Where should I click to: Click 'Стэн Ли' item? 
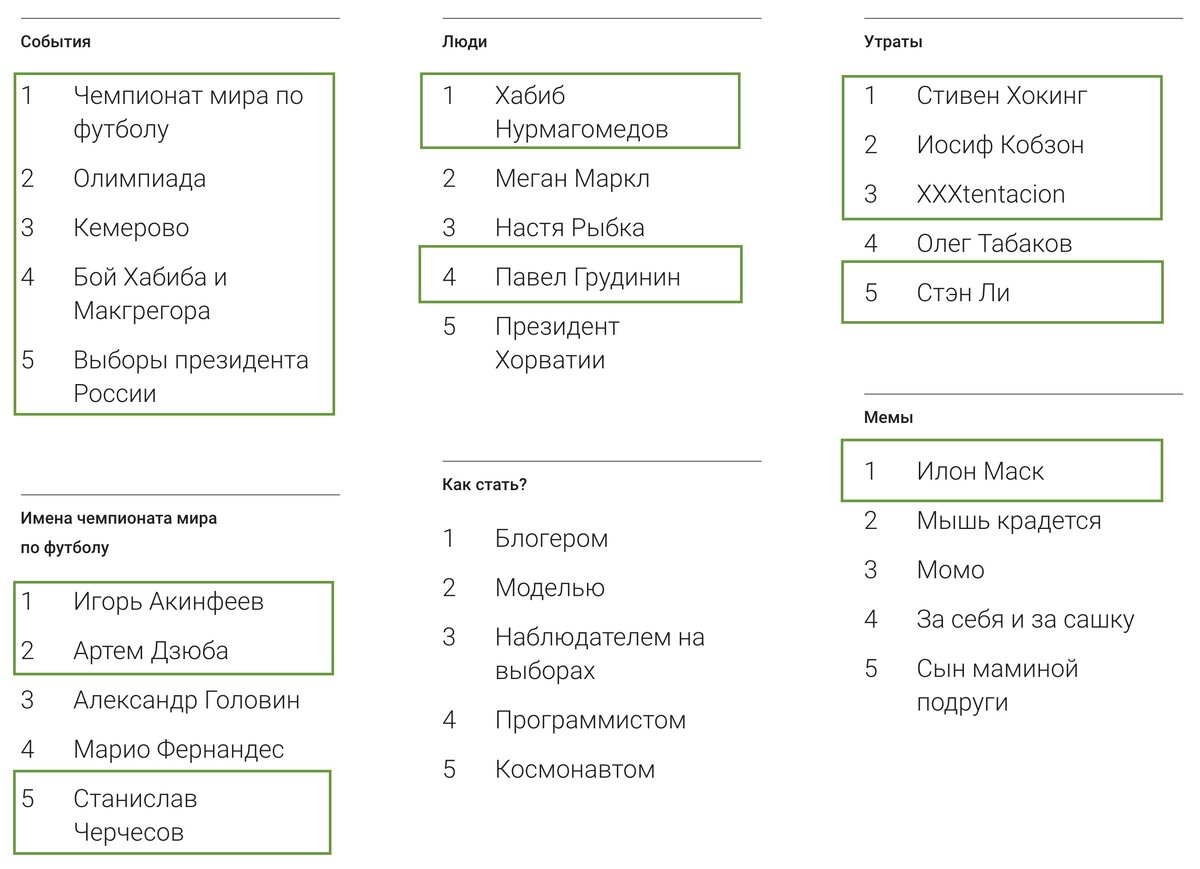(963, 293)
